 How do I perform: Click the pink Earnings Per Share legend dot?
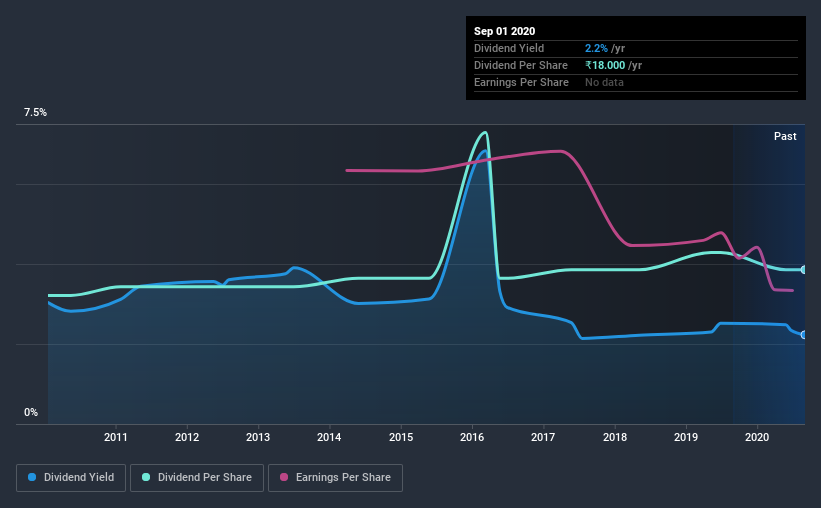tap(284, 477)
